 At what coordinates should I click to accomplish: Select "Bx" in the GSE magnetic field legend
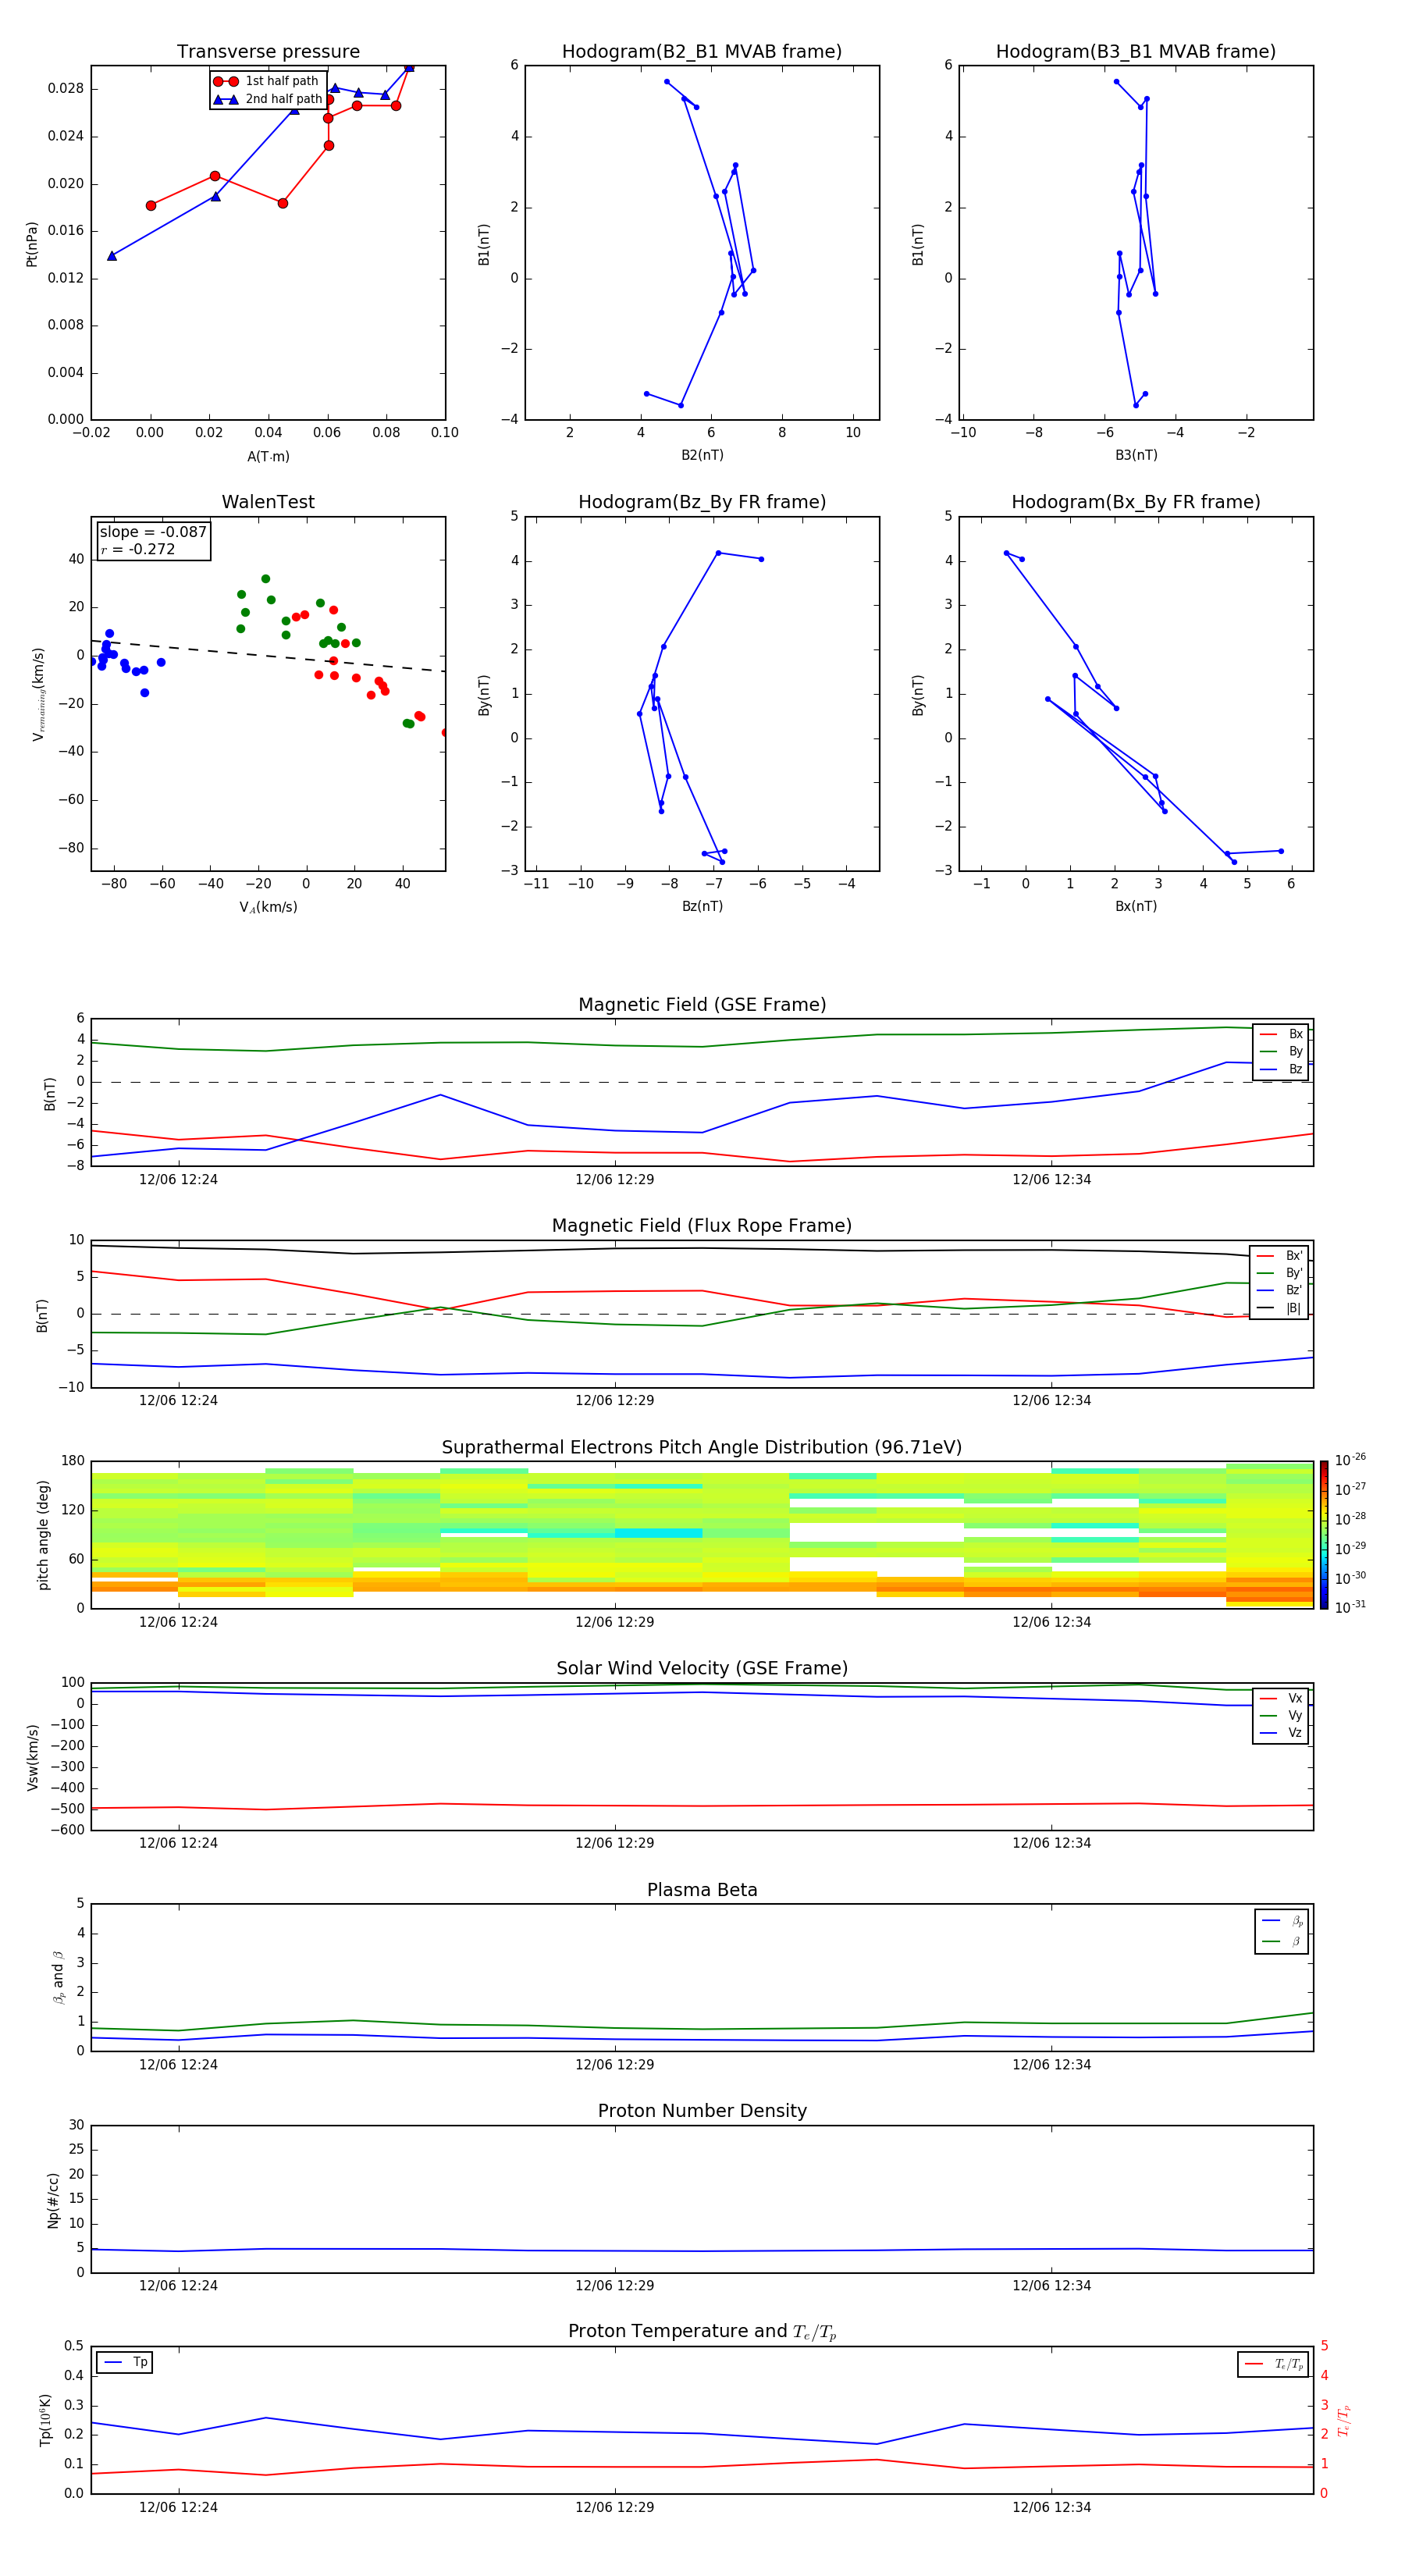click(x=1282, y=1034)
